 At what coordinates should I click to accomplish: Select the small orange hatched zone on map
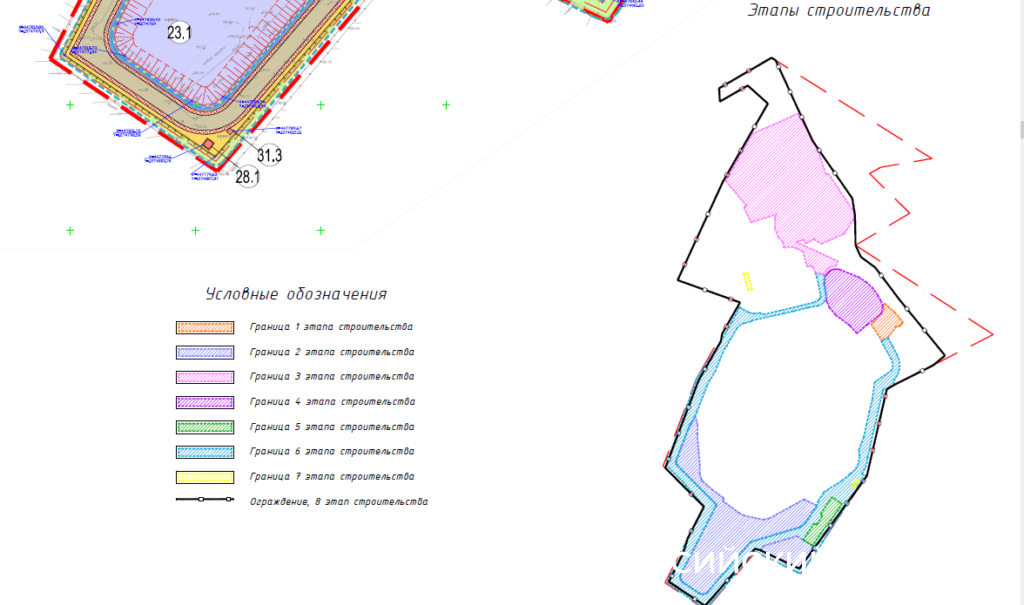click(886, 323)
